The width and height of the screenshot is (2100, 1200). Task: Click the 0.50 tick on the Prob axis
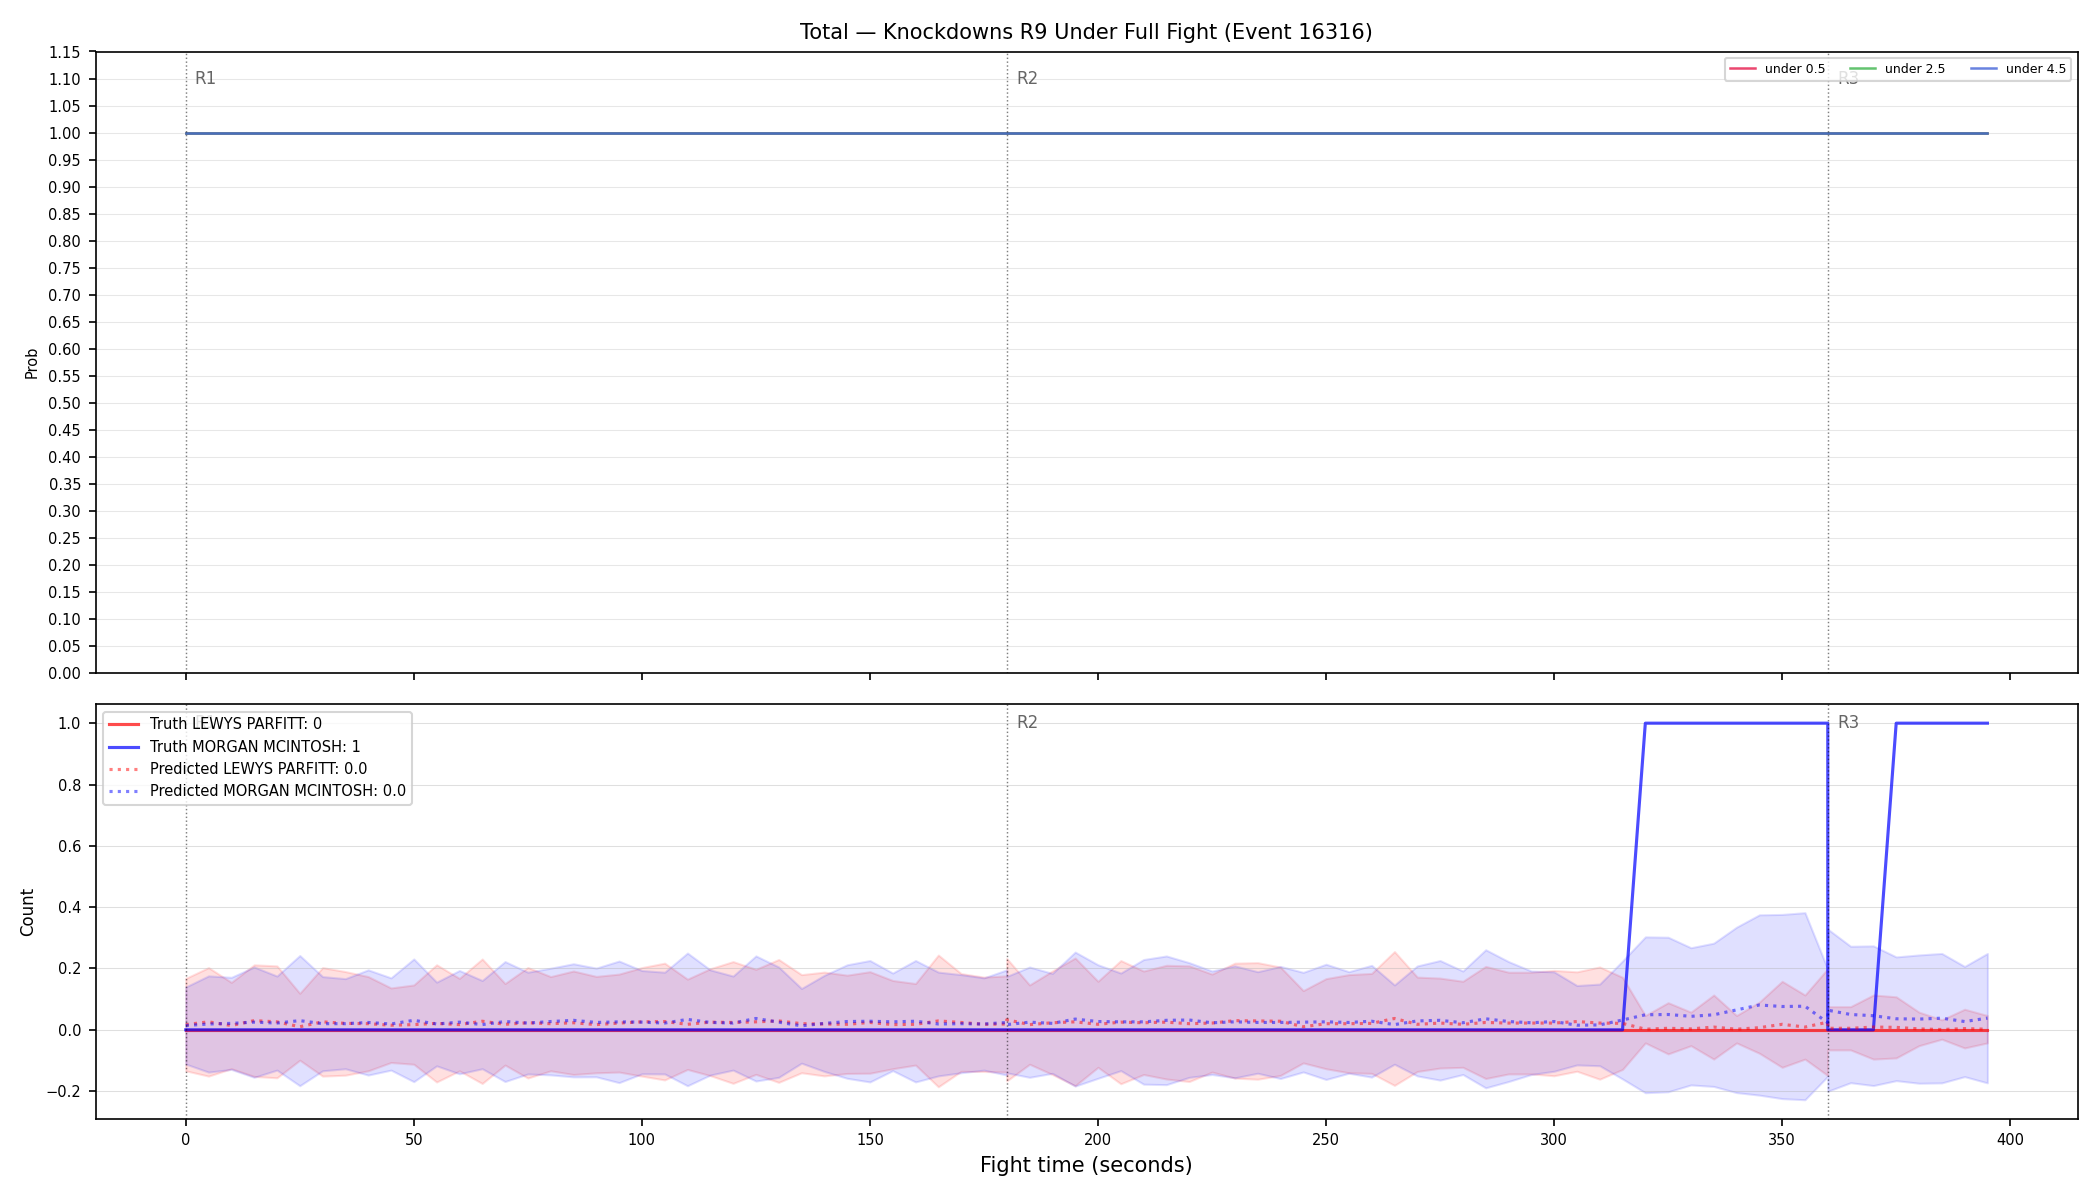[x=65, y=403]
